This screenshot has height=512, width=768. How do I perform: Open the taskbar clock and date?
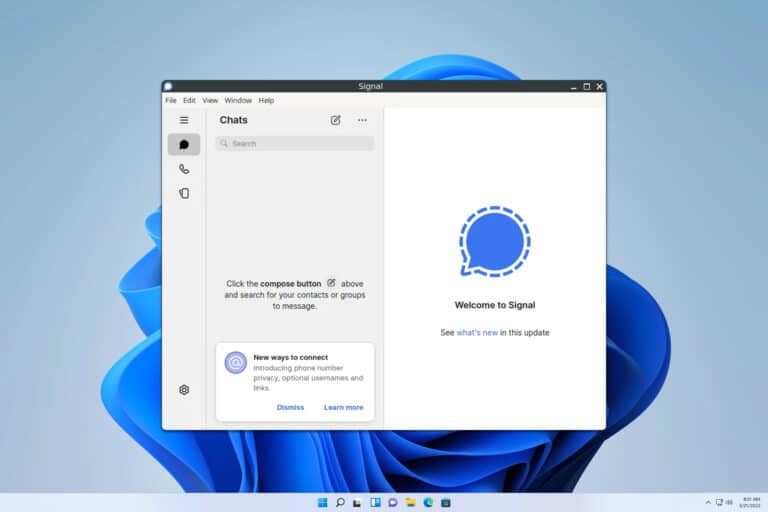click(x=750, y=502)
